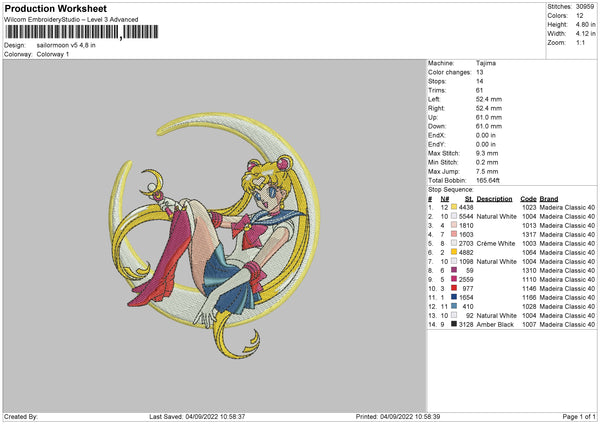
Task: Click 'Créme White' description text
Action: point(496,243)
